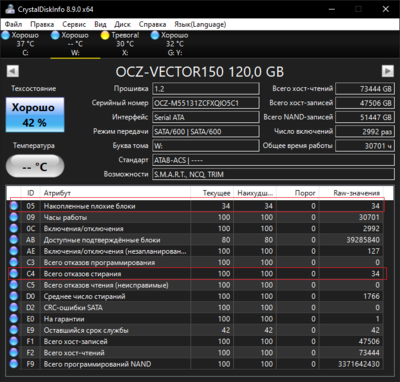Screen dimensions: 400x382
Task: Go to next disk with right arrow
Action: coord(387,71)
